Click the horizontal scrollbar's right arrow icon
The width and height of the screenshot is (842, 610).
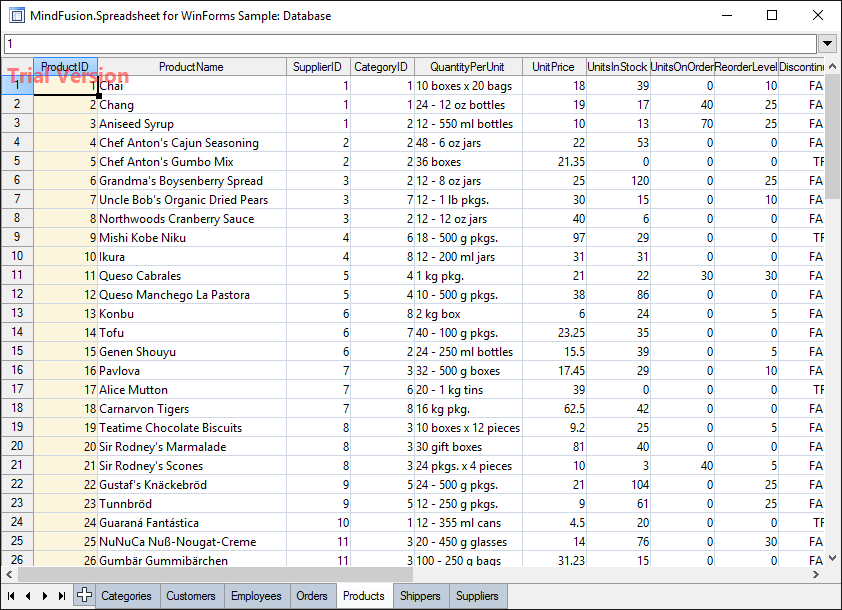pos(817,574)
